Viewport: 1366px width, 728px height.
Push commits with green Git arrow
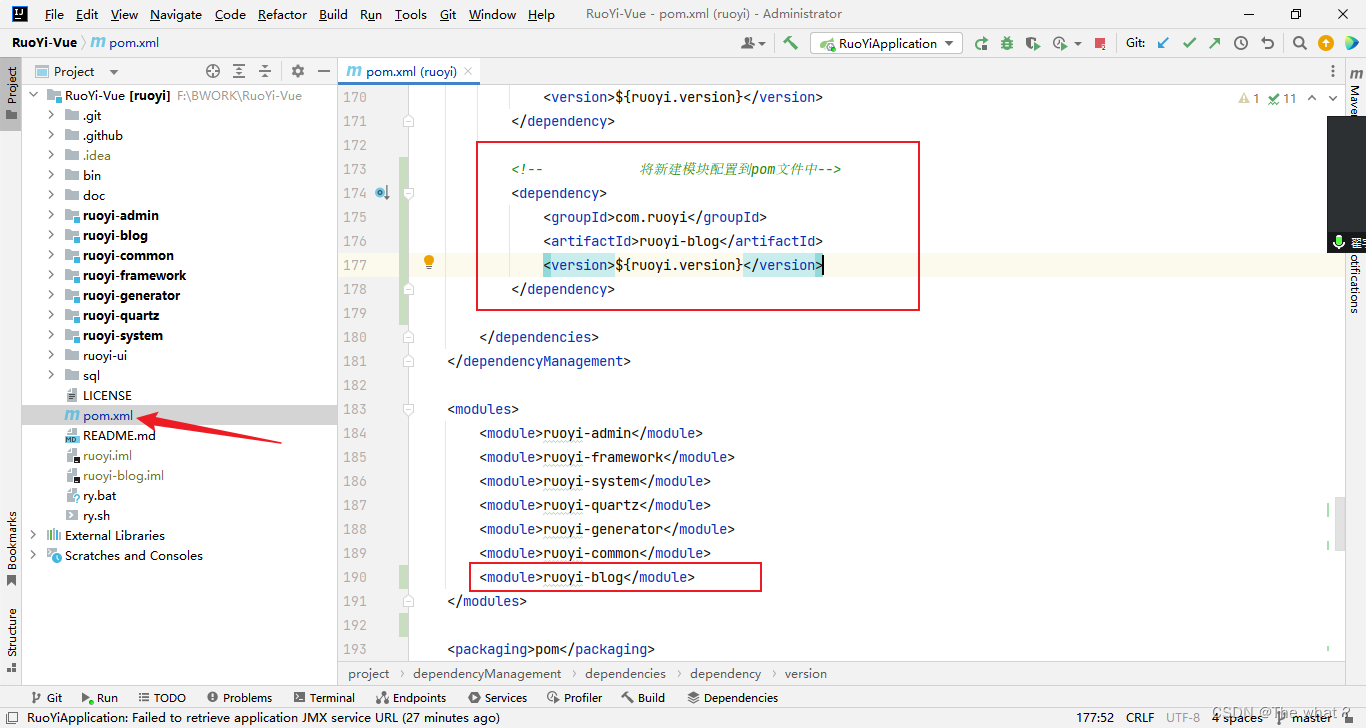(x=1214, y=43)
